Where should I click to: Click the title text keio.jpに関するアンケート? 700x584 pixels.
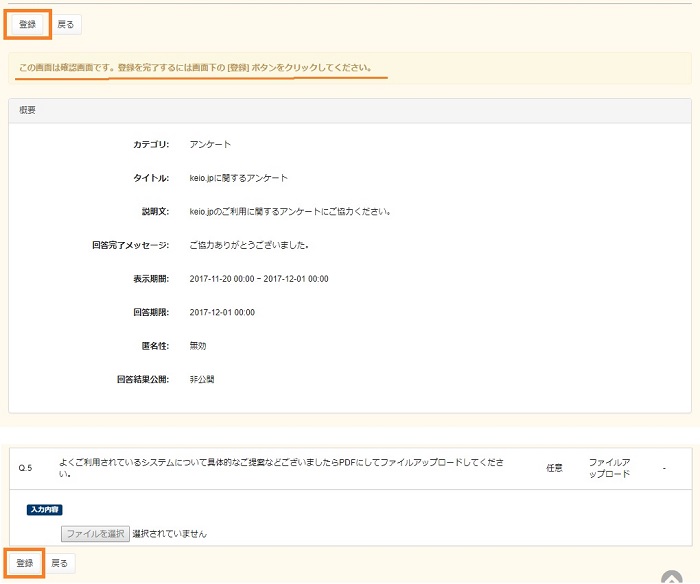(238, 178)
